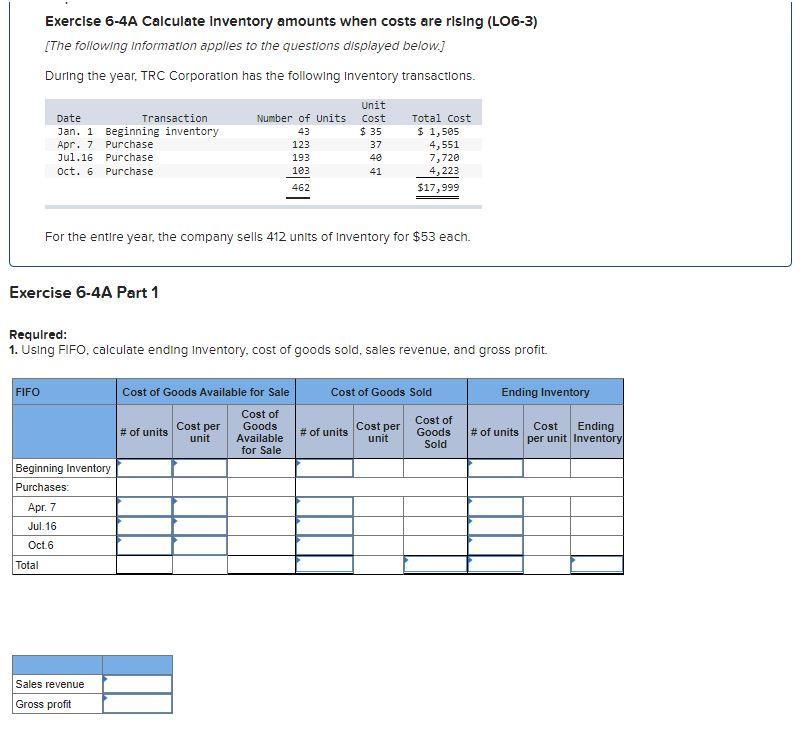Click the Oct.6 Ending Inventory units field
This screenshot has width=806, height=731.
click(x=490, y=545)
